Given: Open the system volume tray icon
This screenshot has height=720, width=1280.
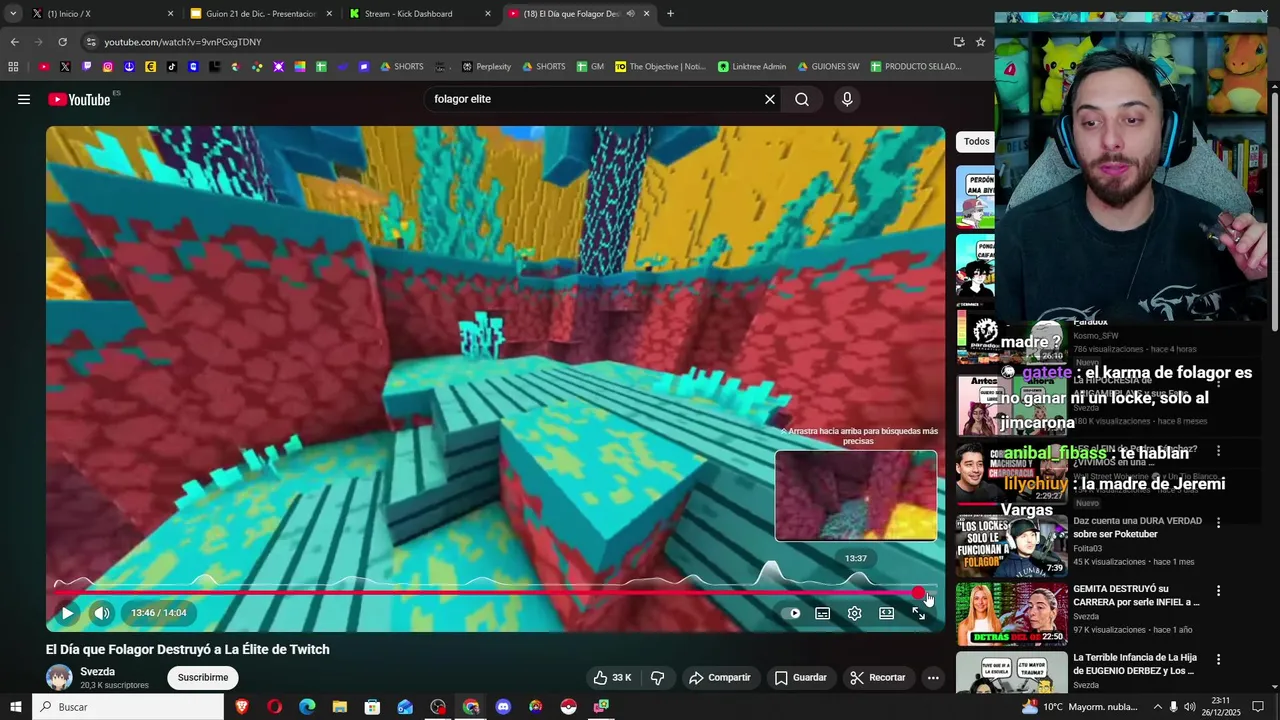Looking at the screenshot, I should [x=1191, y=707].
